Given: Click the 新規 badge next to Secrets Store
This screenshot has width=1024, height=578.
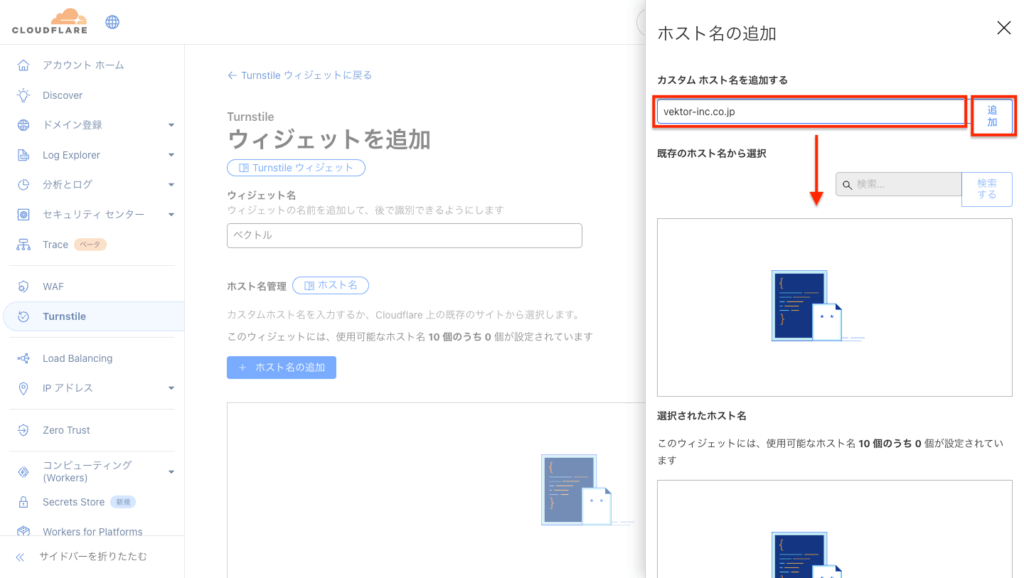Looking at the screenshot, I should pos(123,502).
